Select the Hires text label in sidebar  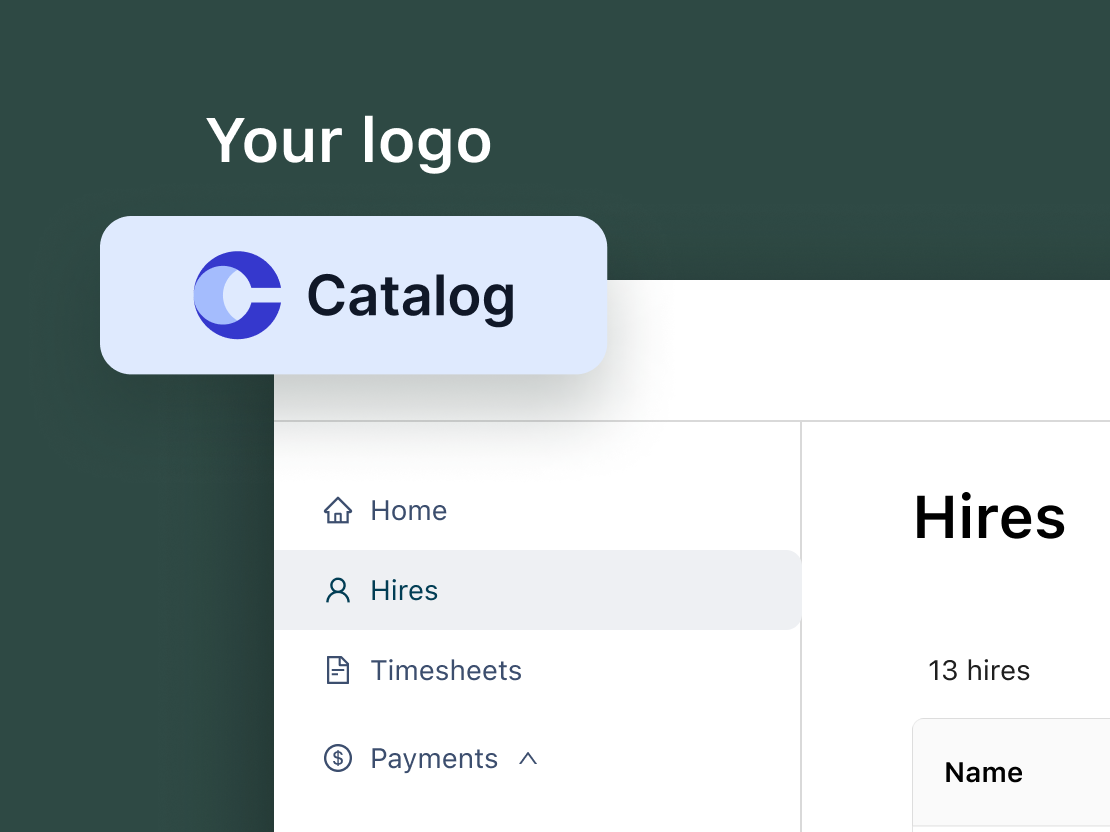coord(404,590)
